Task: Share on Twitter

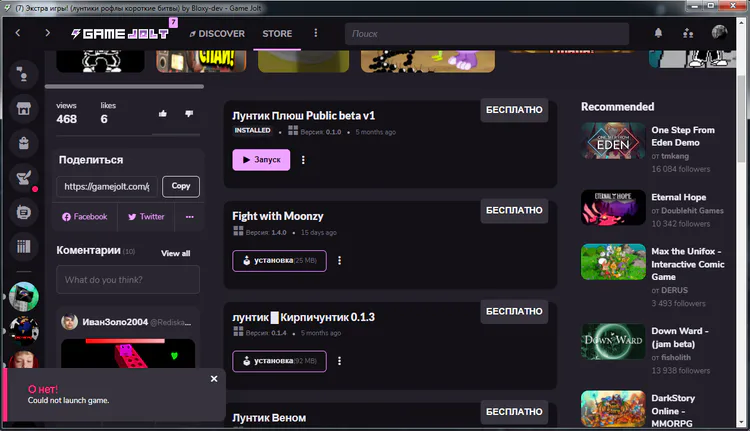Action: pos(146,217)
